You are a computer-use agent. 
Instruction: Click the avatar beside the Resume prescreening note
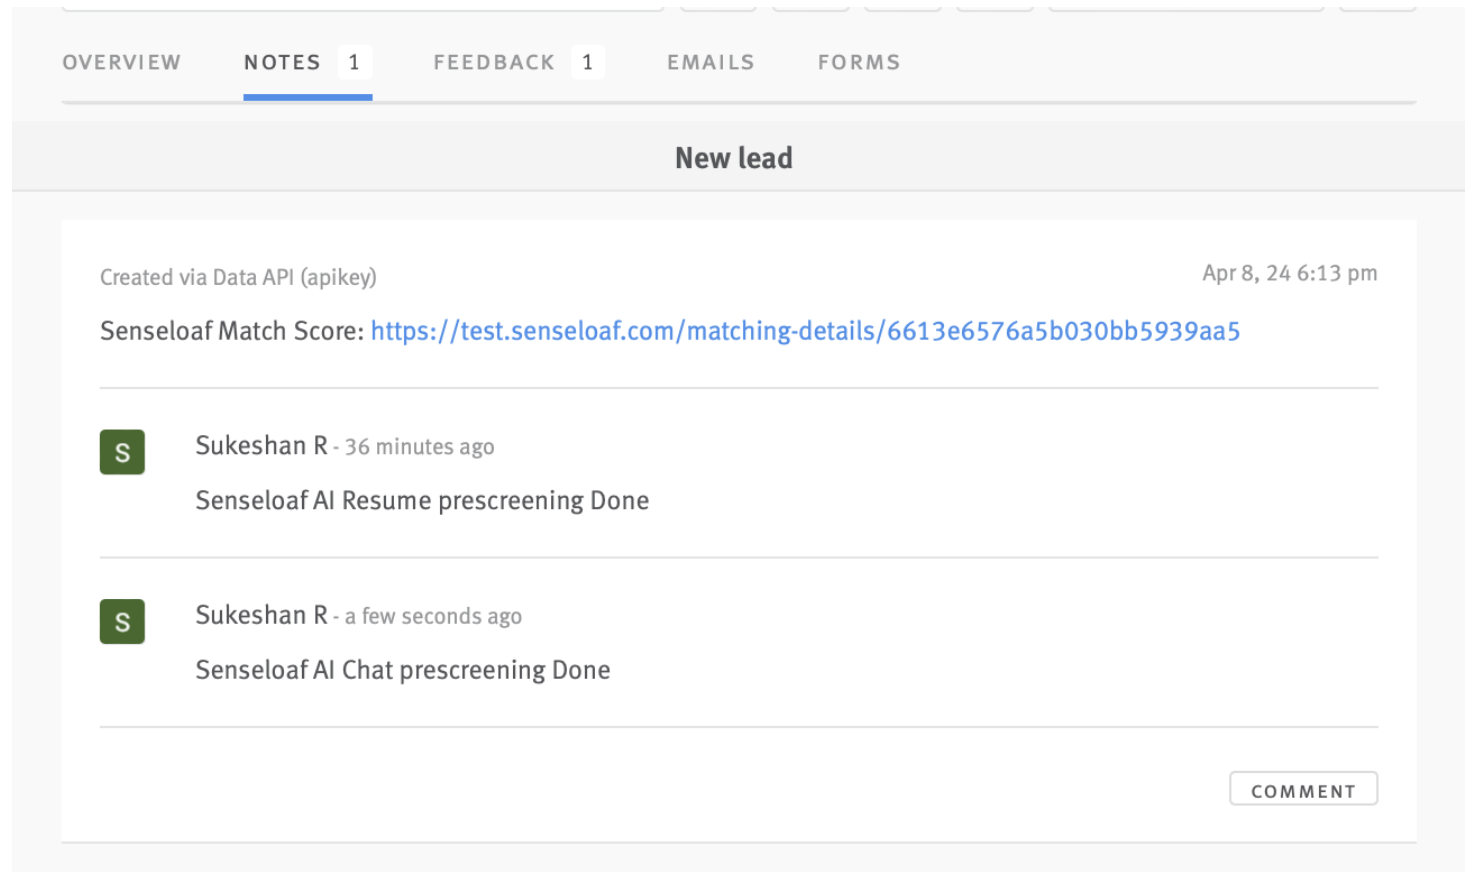point(122,452)
